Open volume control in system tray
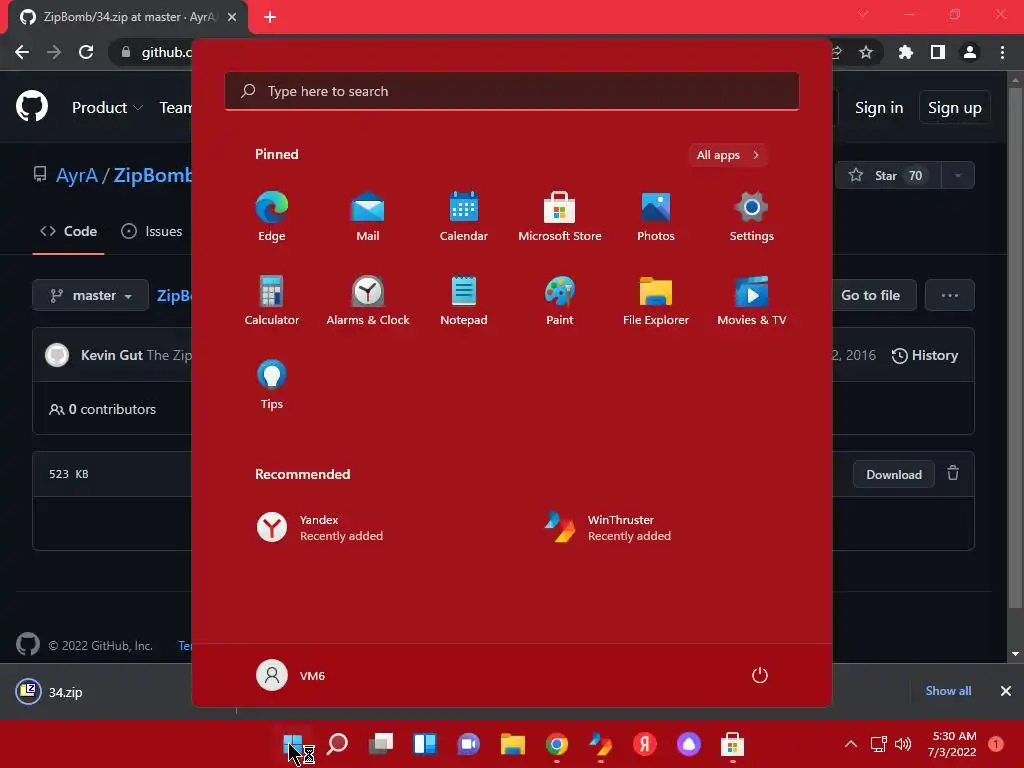 pos(903,744)
